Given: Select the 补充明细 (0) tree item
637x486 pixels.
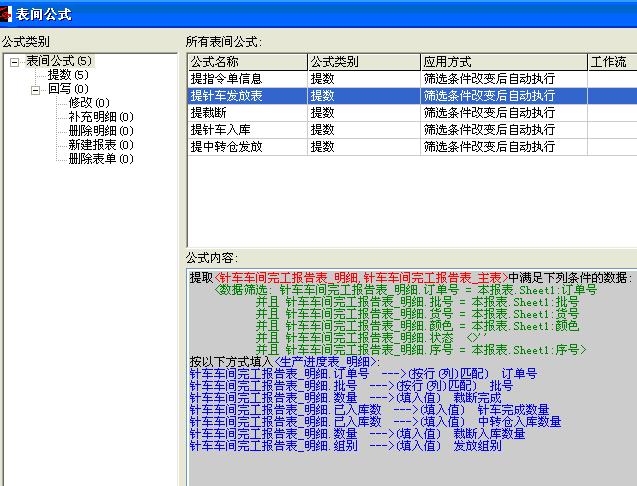Looking at the screenshot, I should [x=100, y=117].
